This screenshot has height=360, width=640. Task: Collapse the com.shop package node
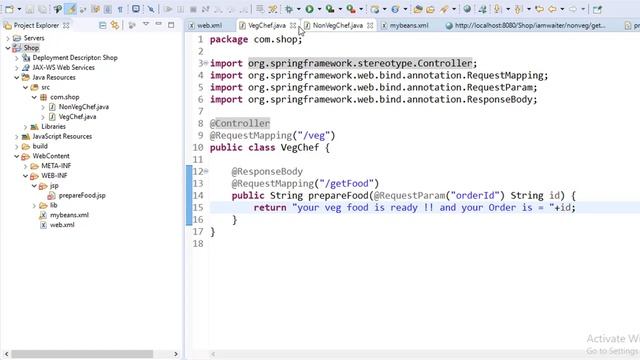pos(34,97)
